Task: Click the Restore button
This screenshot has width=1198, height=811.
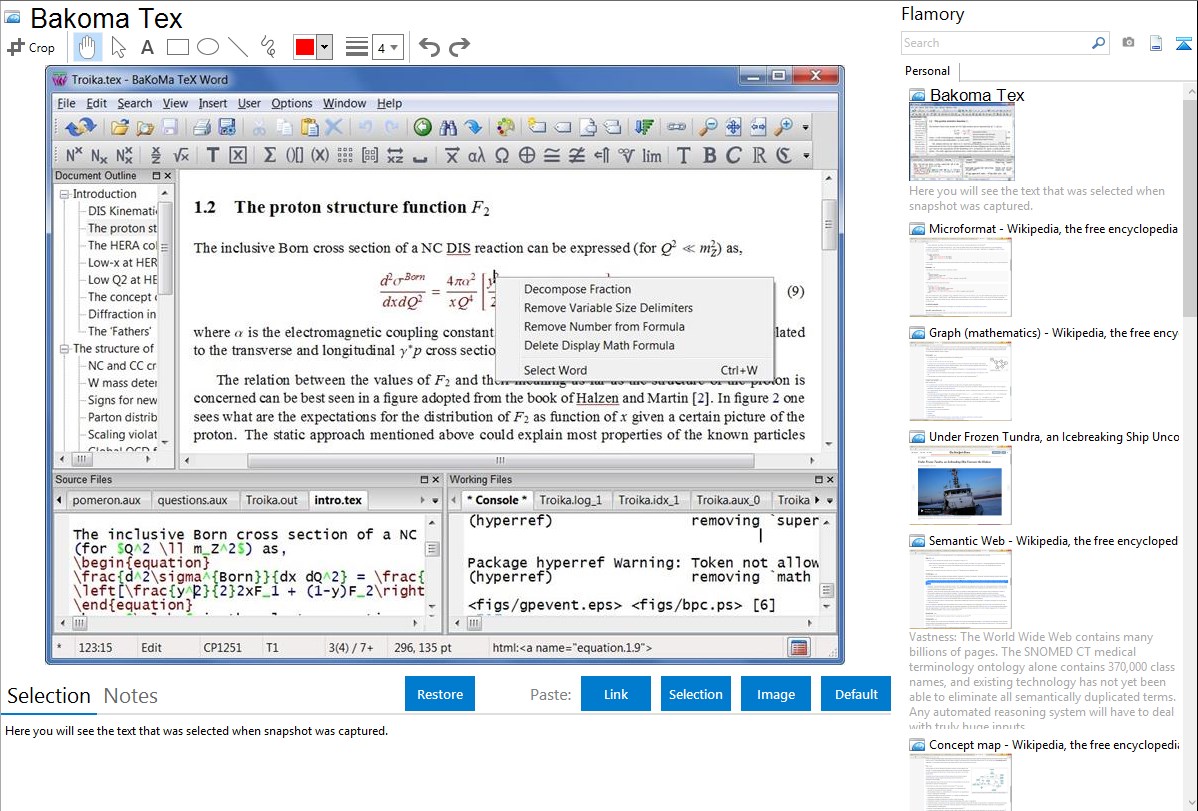Action: click(x=440, y=694)
